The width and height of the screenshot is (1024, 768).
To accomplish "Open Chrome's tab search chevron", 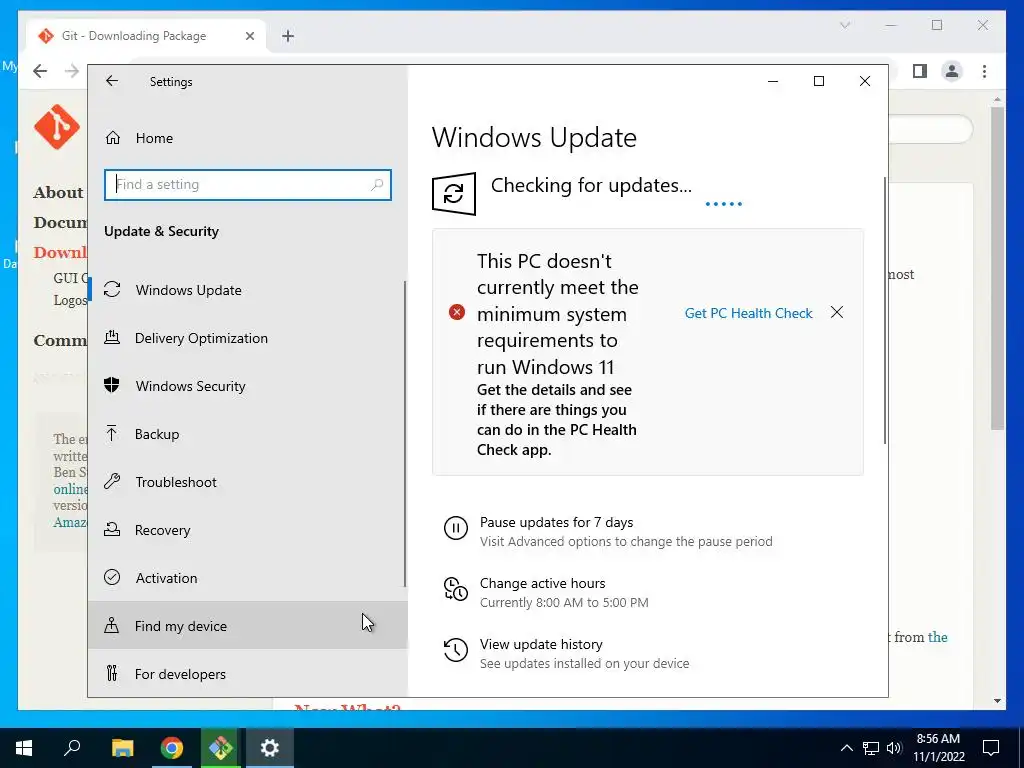I will point(844,25).
